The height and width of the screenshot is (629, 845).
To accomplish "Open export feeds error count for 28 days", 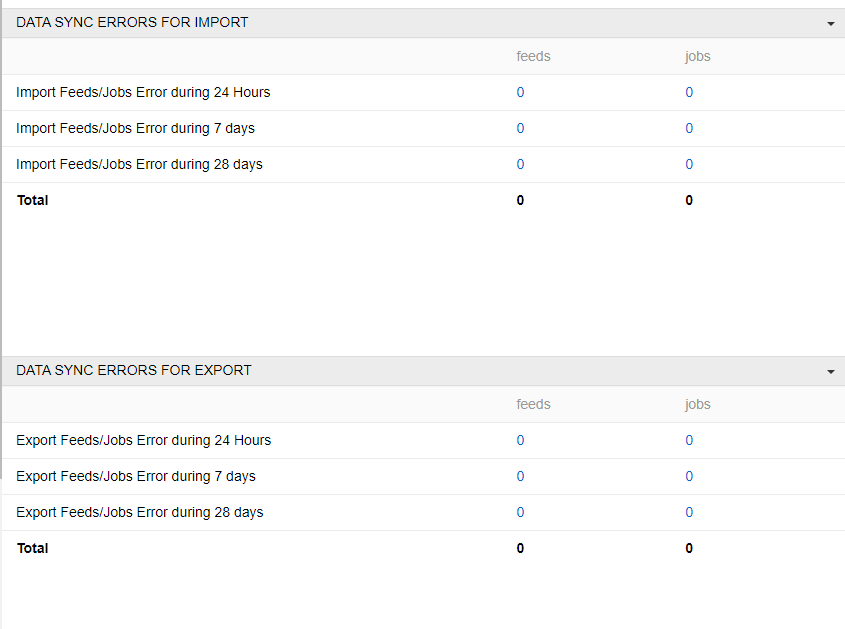I will coord(520,512).
